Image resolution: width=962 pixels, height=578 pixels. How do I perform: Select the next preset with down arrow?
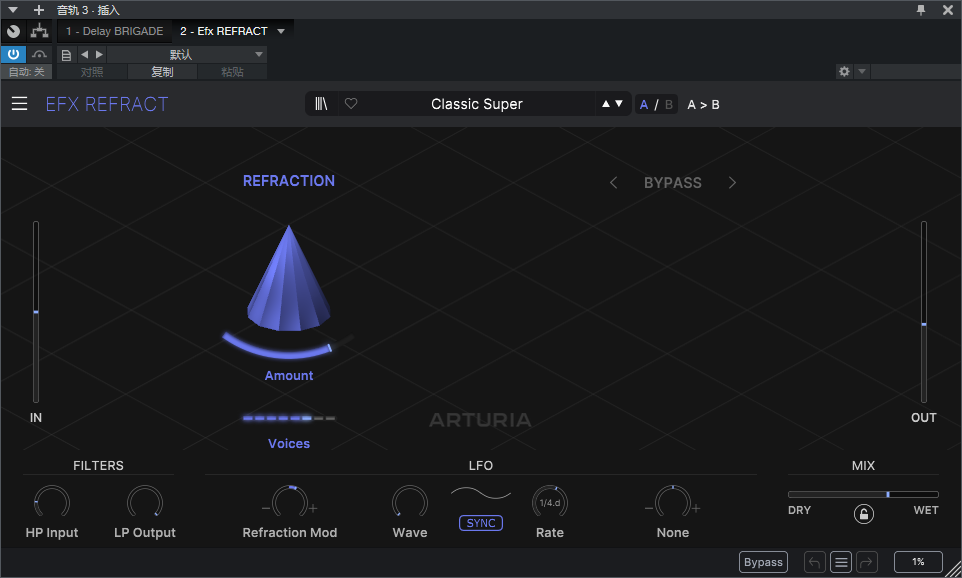(619, 104)
